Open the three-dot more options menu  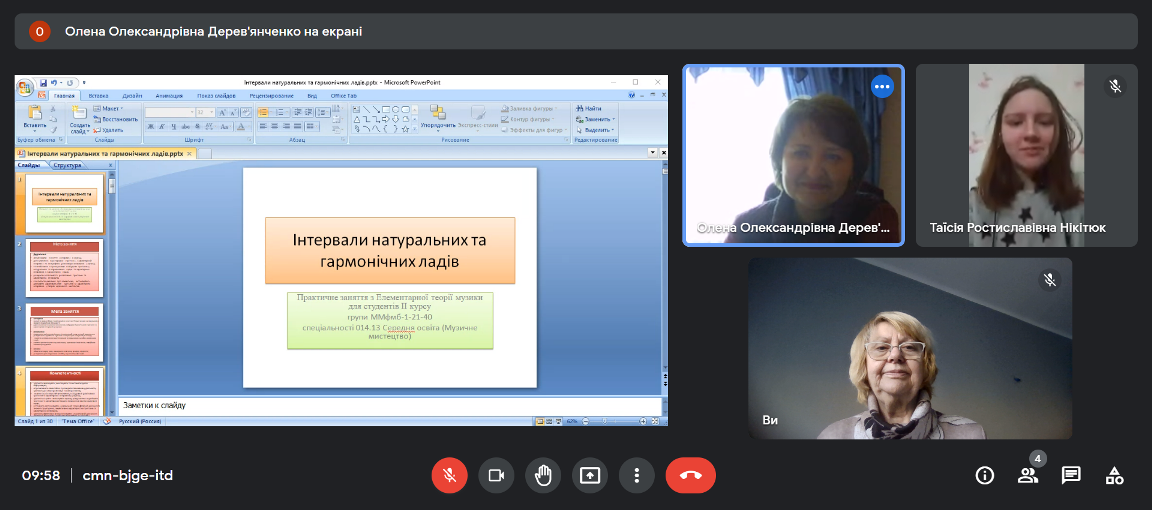click(x=636, y=475)
